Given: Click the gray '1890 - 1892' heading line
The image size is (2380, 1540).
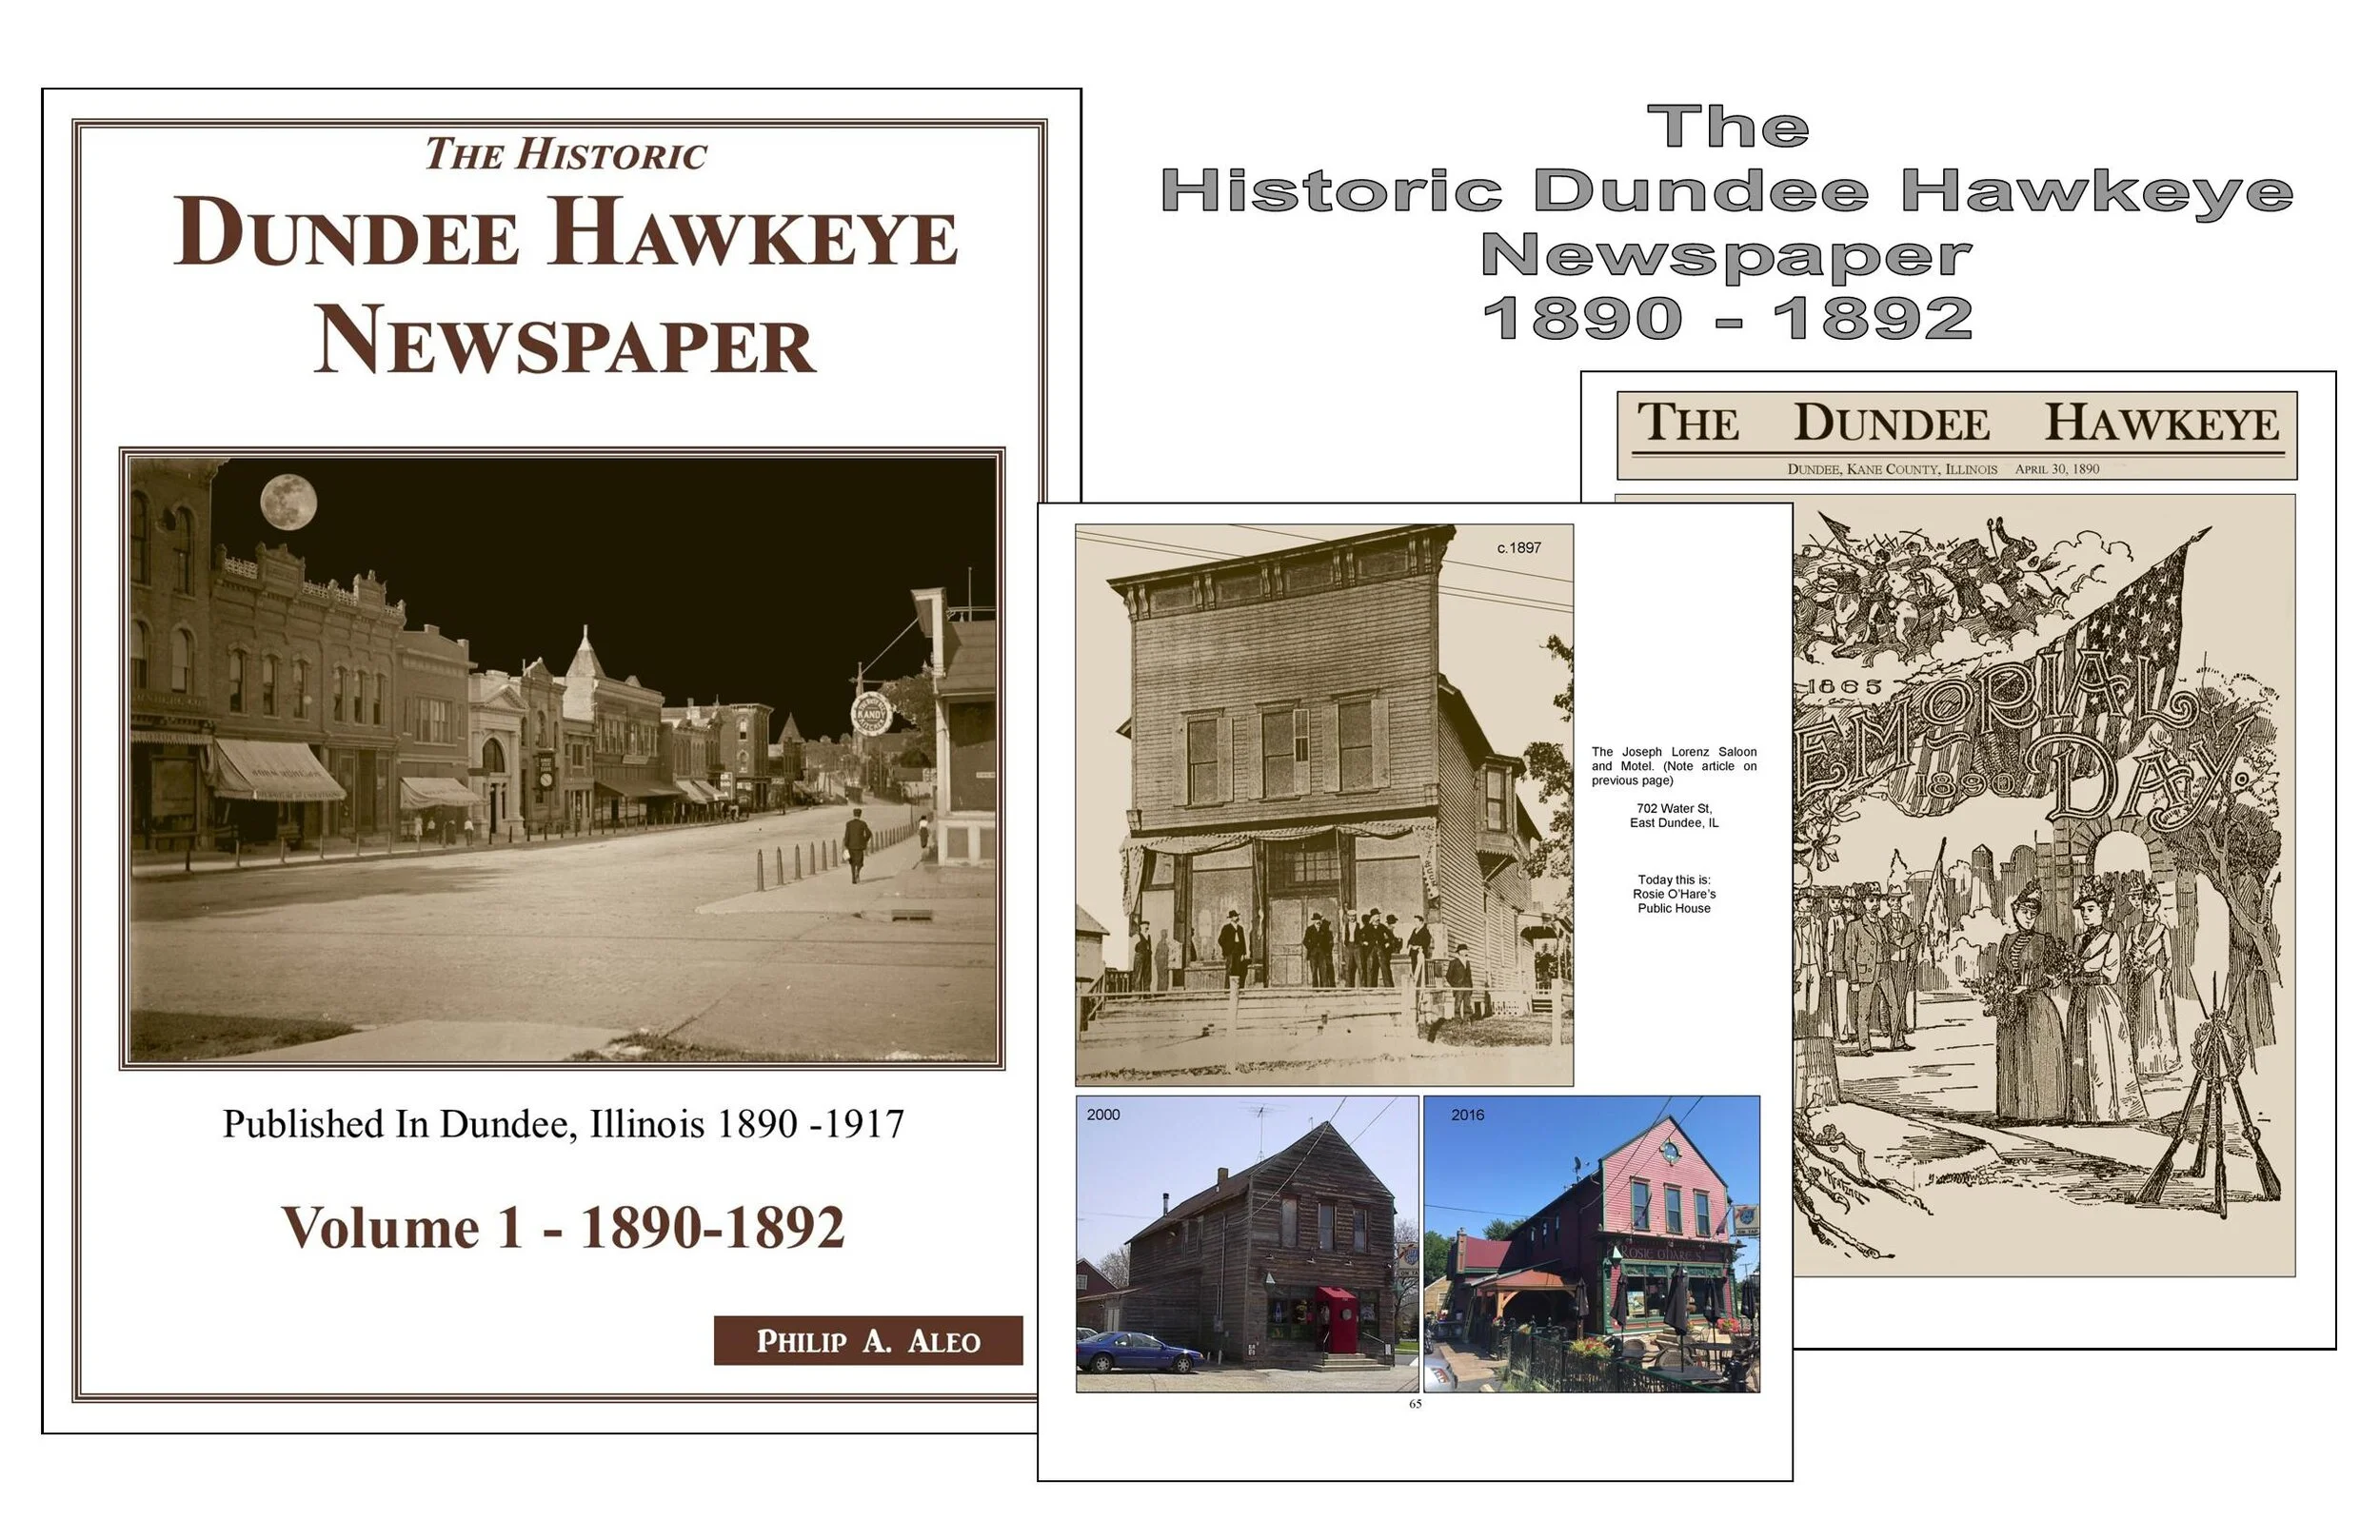Looking at the screenshot, I should 1726,319.
